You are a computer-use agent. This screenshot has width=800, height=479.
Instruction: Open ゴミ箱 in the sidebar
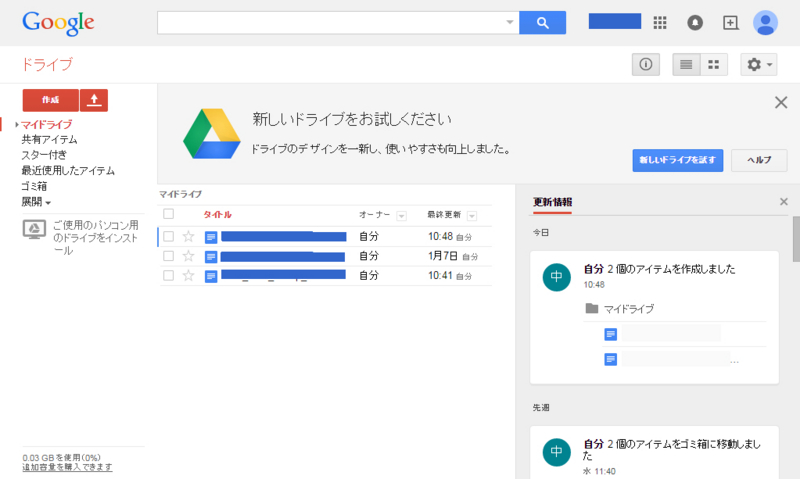point(34,186)
